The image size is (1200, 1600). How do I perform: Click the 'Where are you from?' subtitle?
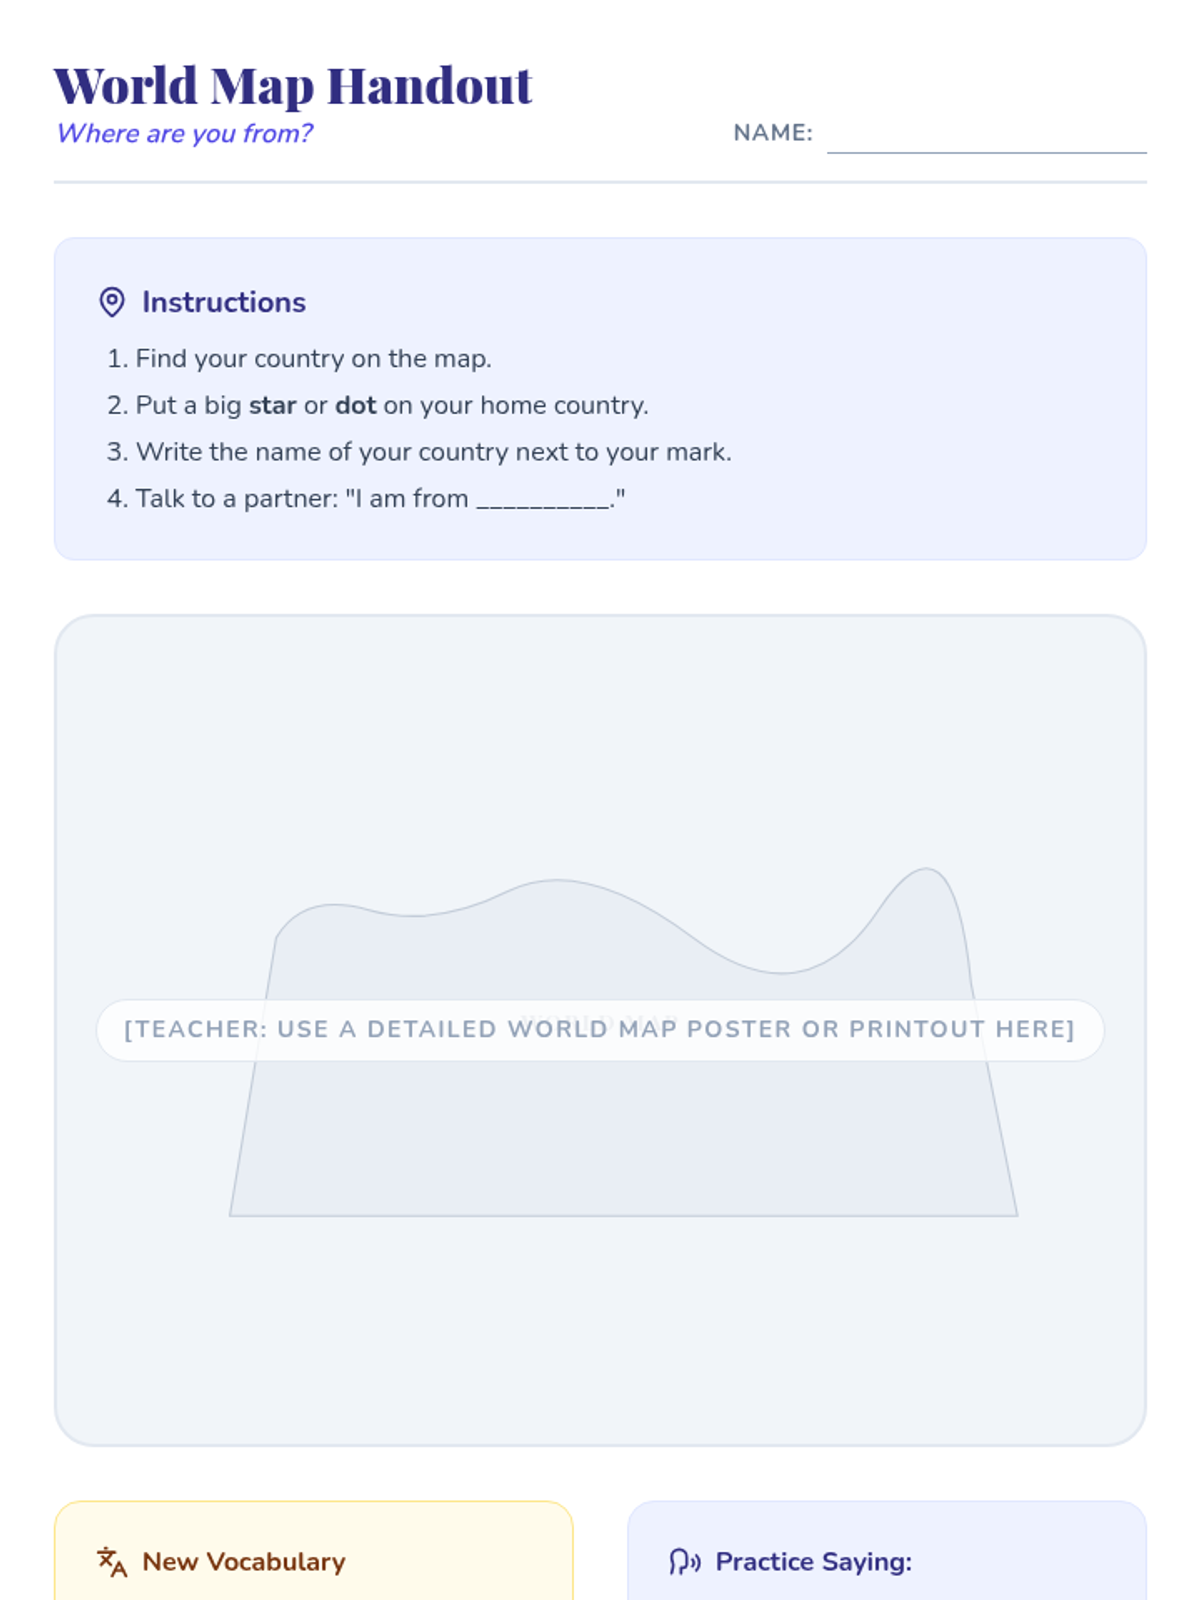pos(185,133)
